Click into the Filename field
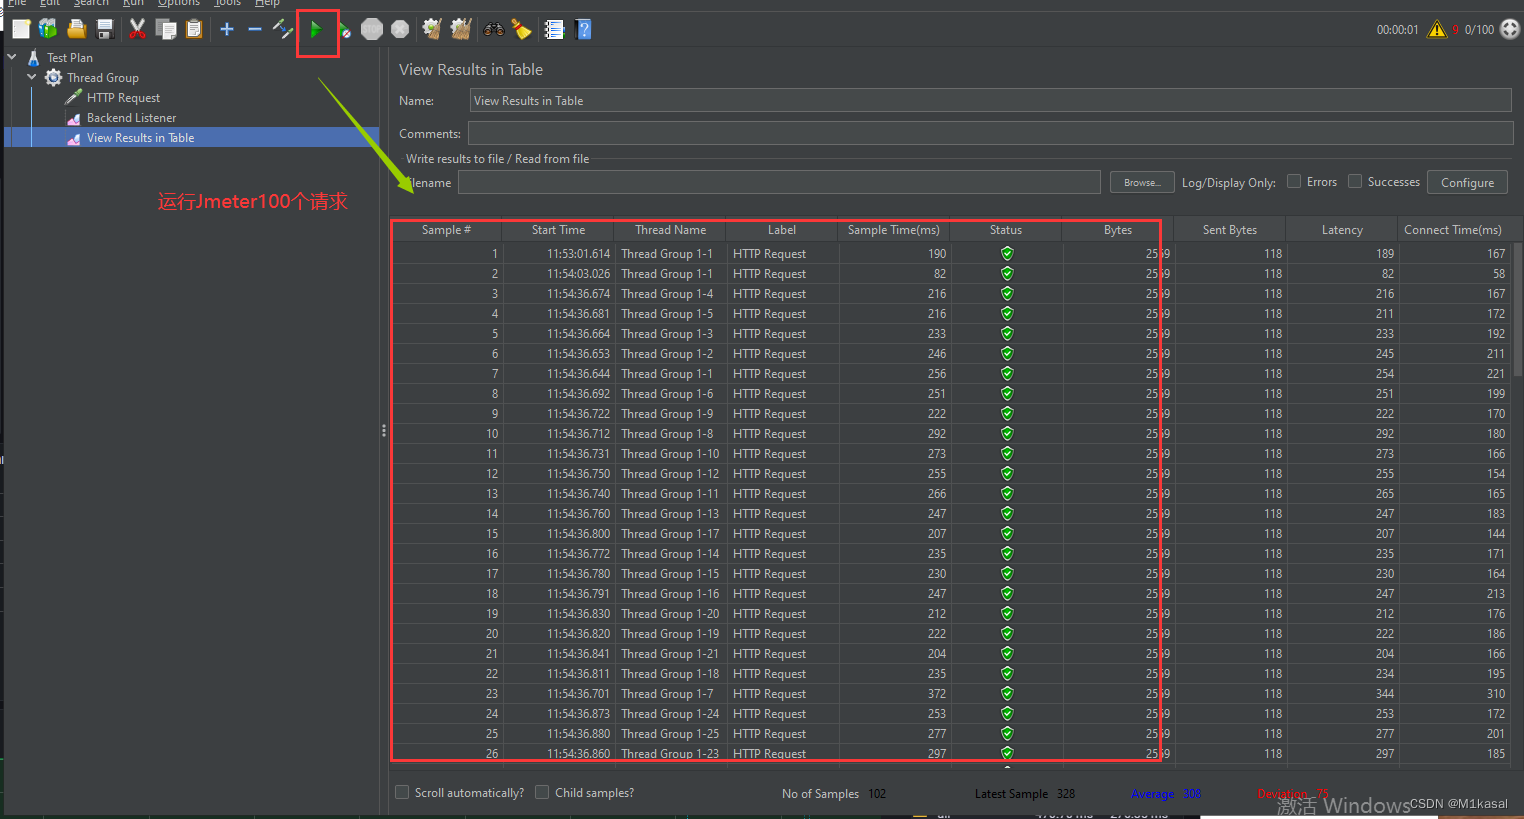The image size is (1524, 819). 779,182
